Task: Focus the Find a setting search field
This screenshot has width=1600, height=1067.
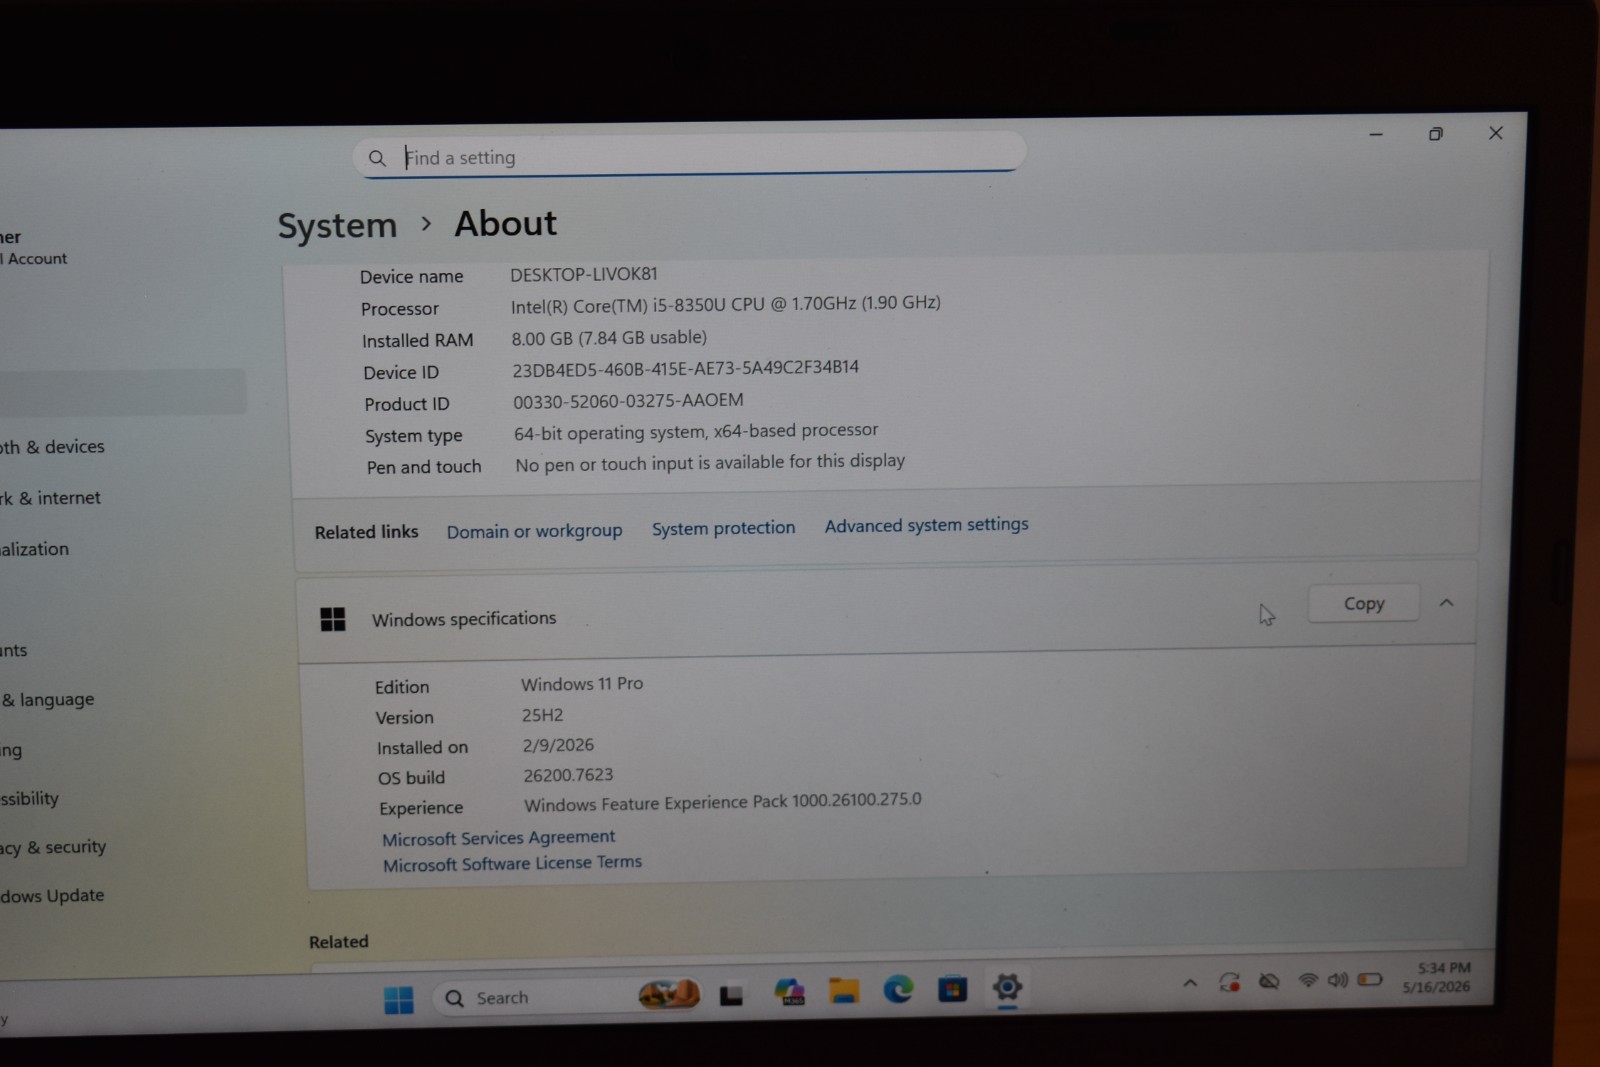Action: click(690, 155)
